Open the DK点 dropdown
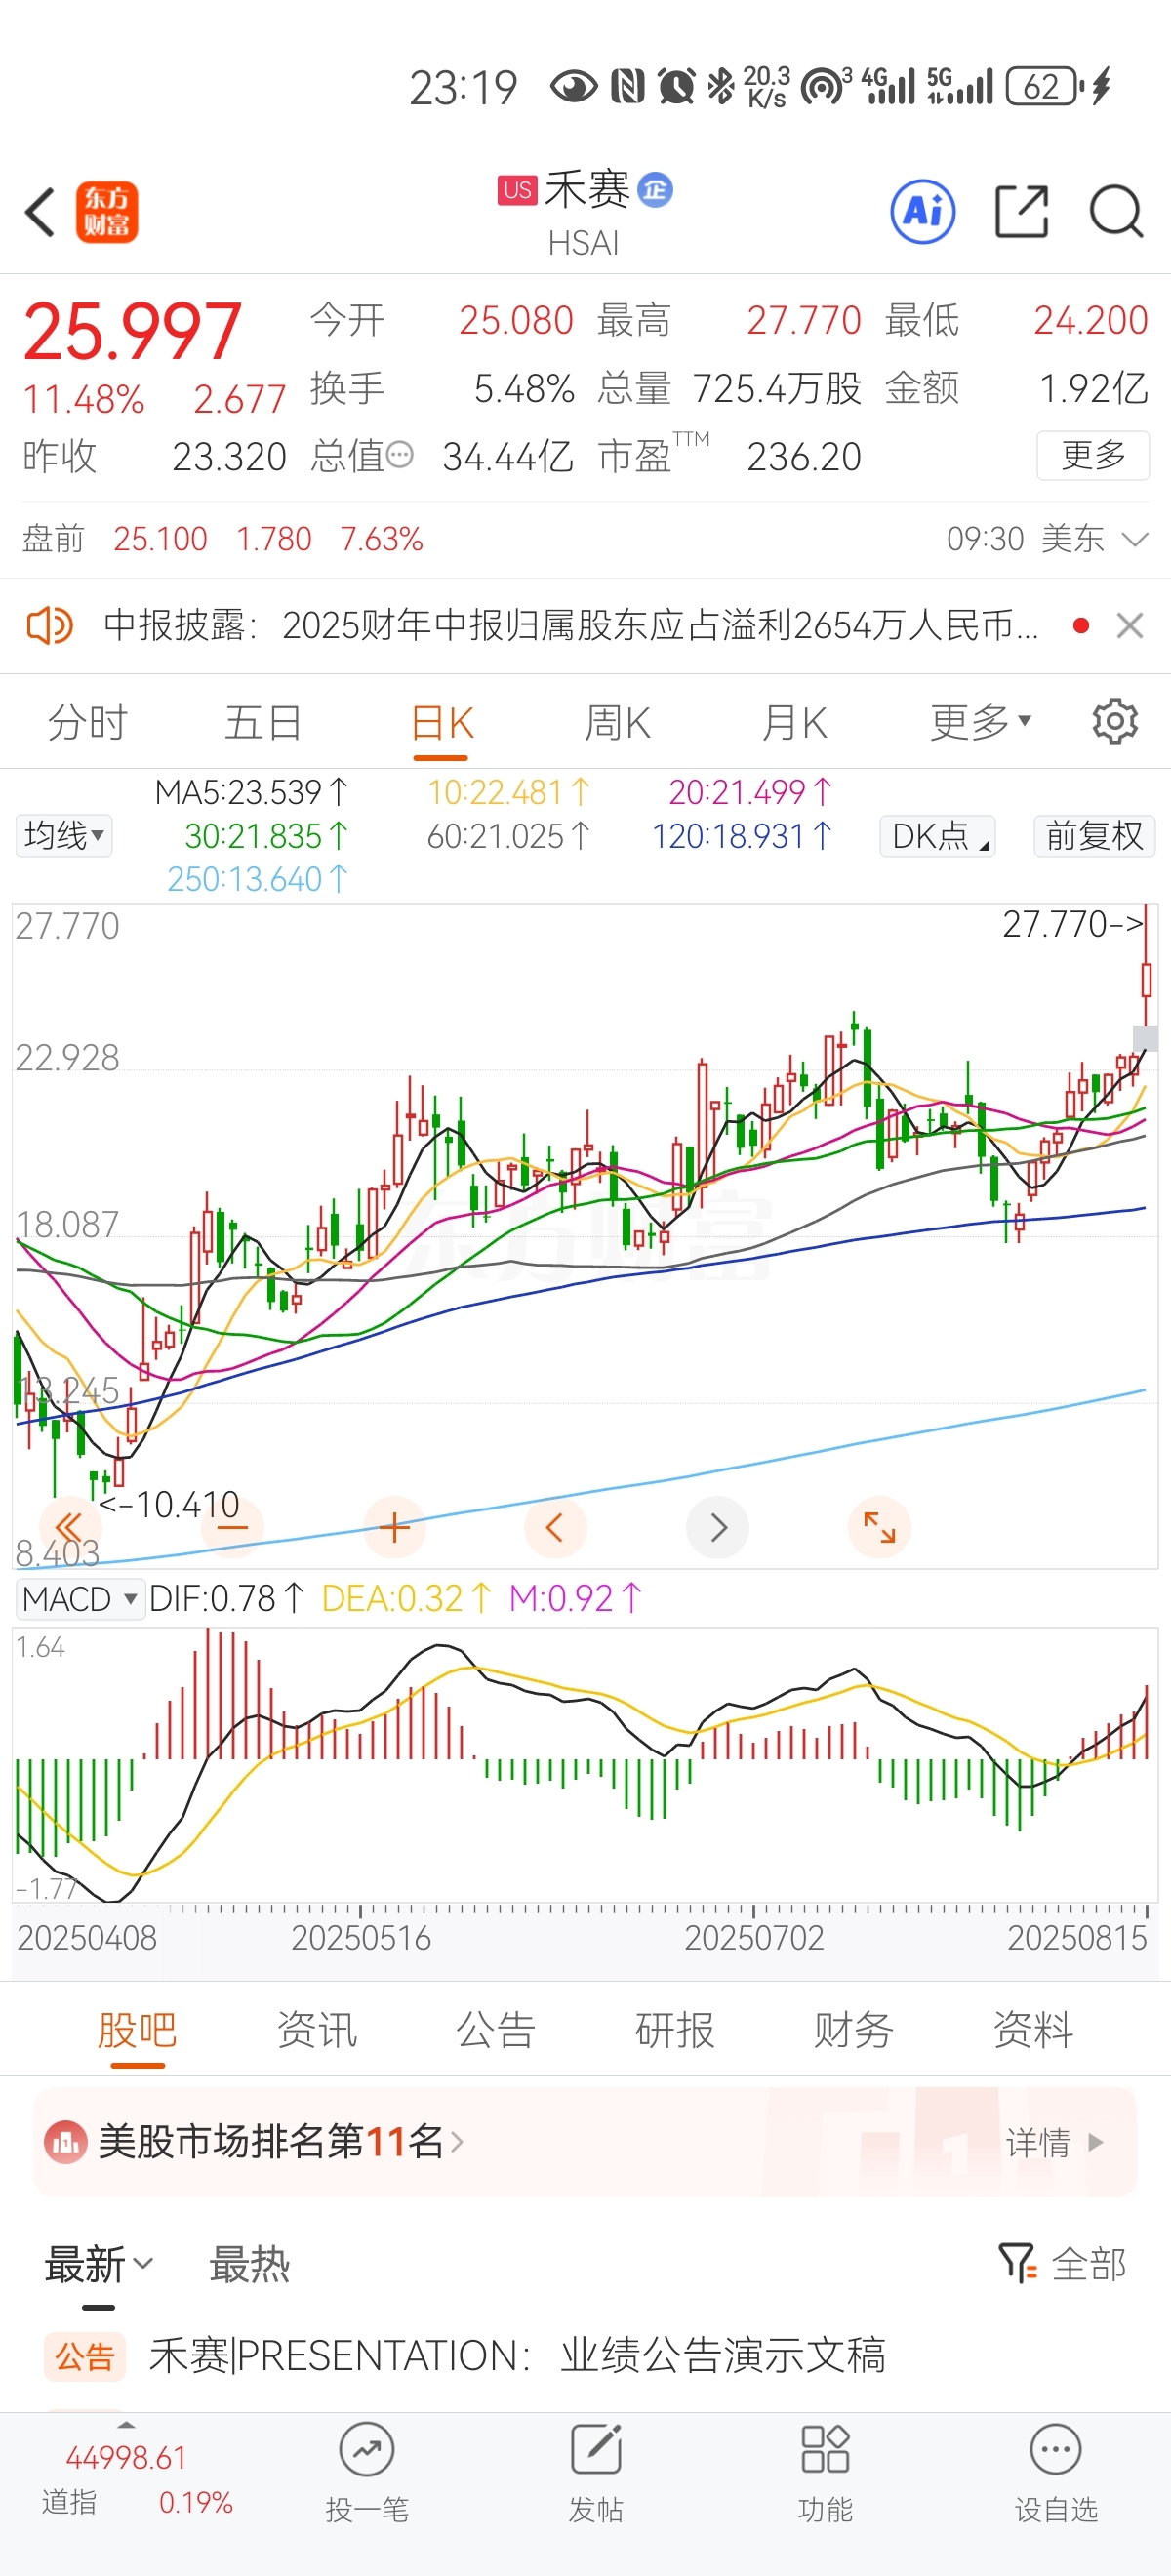Image resolution: width=1171 pixels, height=2576 pixels. (x=937, y=835)
